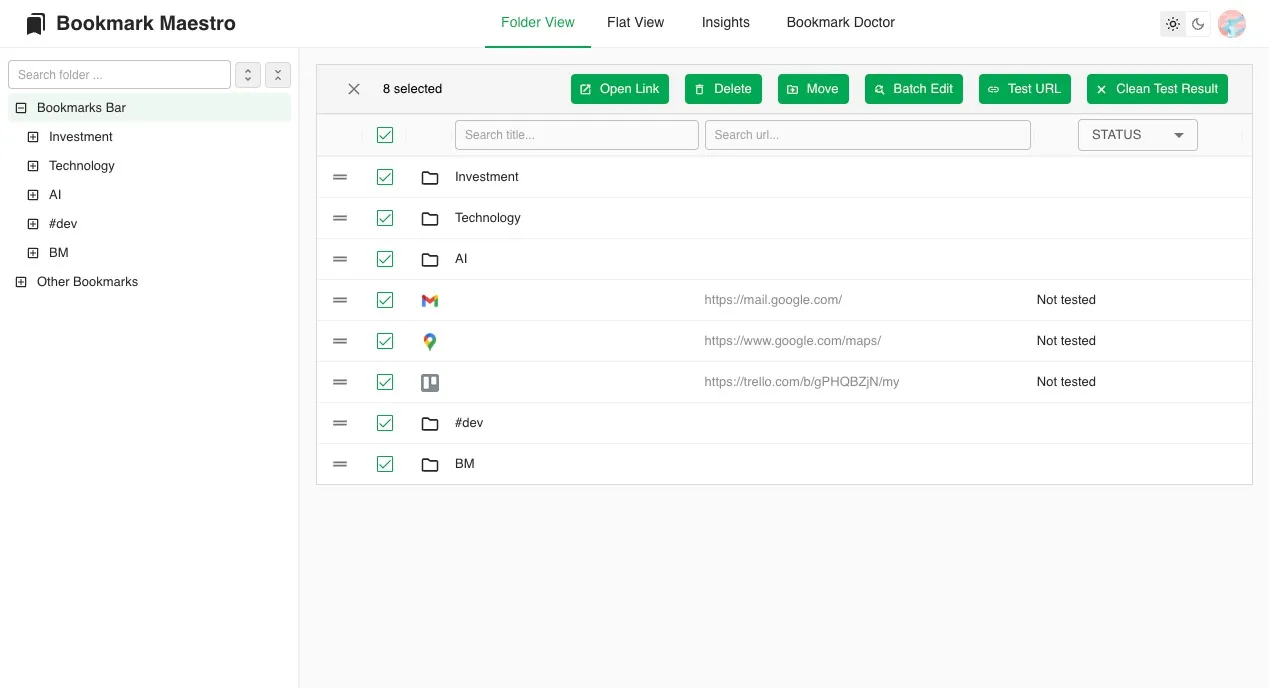This screenshot has width=1269, height=688.
Task: Click drag handle of trello.com row
Action: coord(340,382)
